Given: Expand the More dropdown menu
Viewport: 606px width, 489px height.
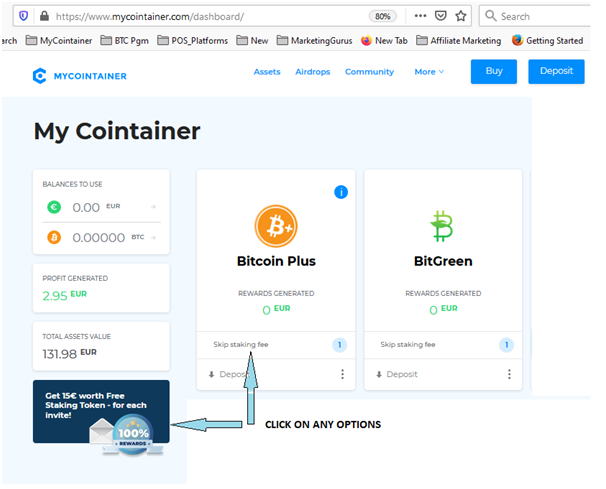Looking at the screenshot, I should (429, 72).
